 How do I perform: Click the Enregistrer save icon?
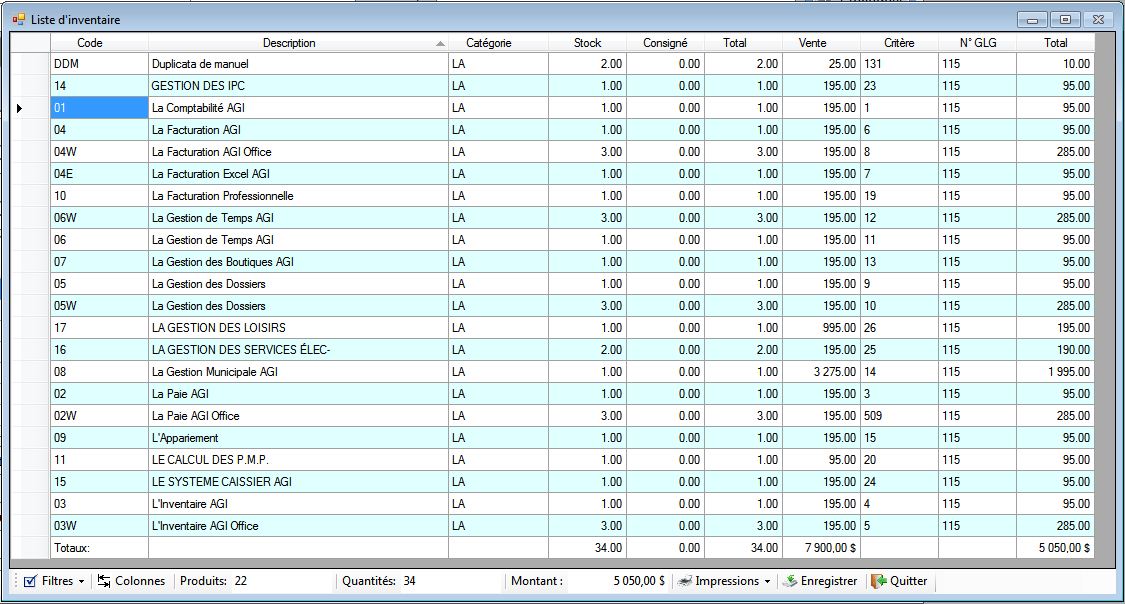click(789, 581)
